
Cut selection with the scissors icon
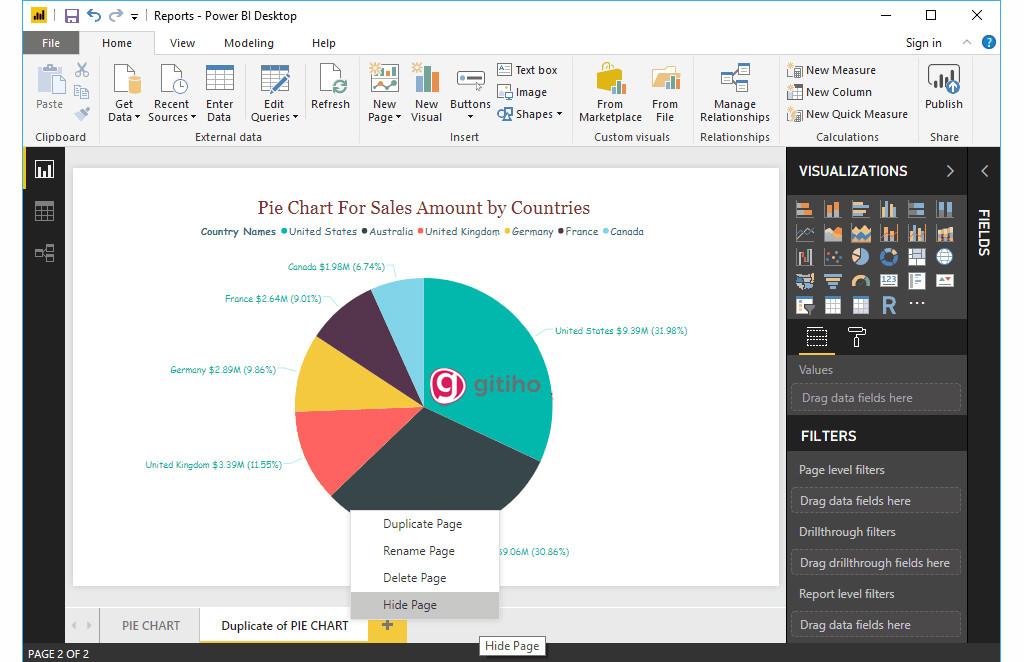point(82,69)
